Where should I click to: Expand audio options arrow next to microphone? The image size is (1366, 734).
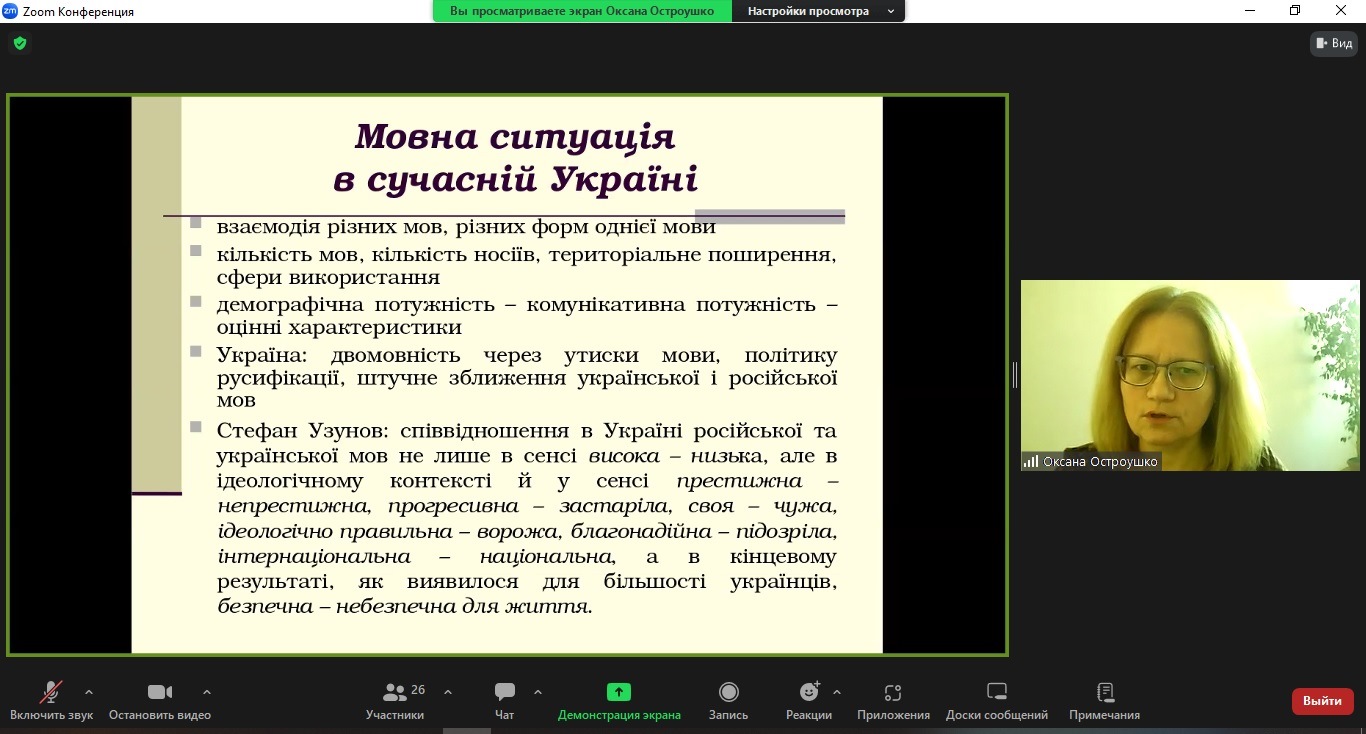[89, 691]
